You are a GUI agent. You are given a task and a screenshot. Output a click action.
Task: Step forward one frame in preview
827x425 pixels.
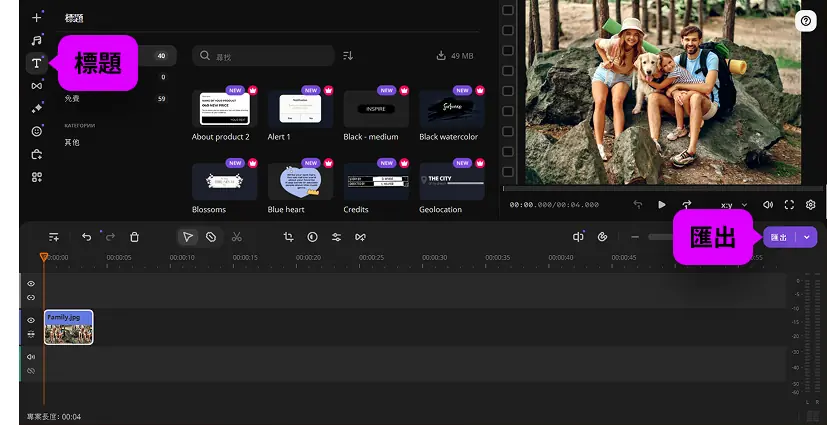687,205
